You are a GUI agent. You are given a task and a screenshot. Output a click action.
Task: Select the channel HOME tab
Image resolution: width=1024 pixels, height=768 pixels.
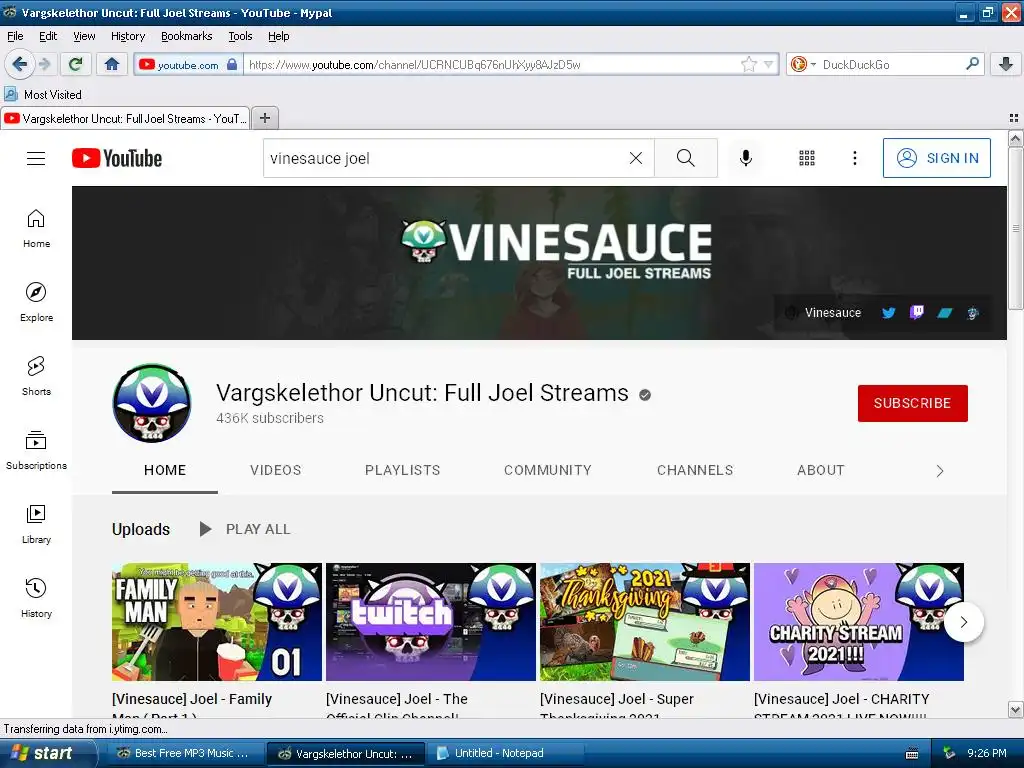point(165,470)
